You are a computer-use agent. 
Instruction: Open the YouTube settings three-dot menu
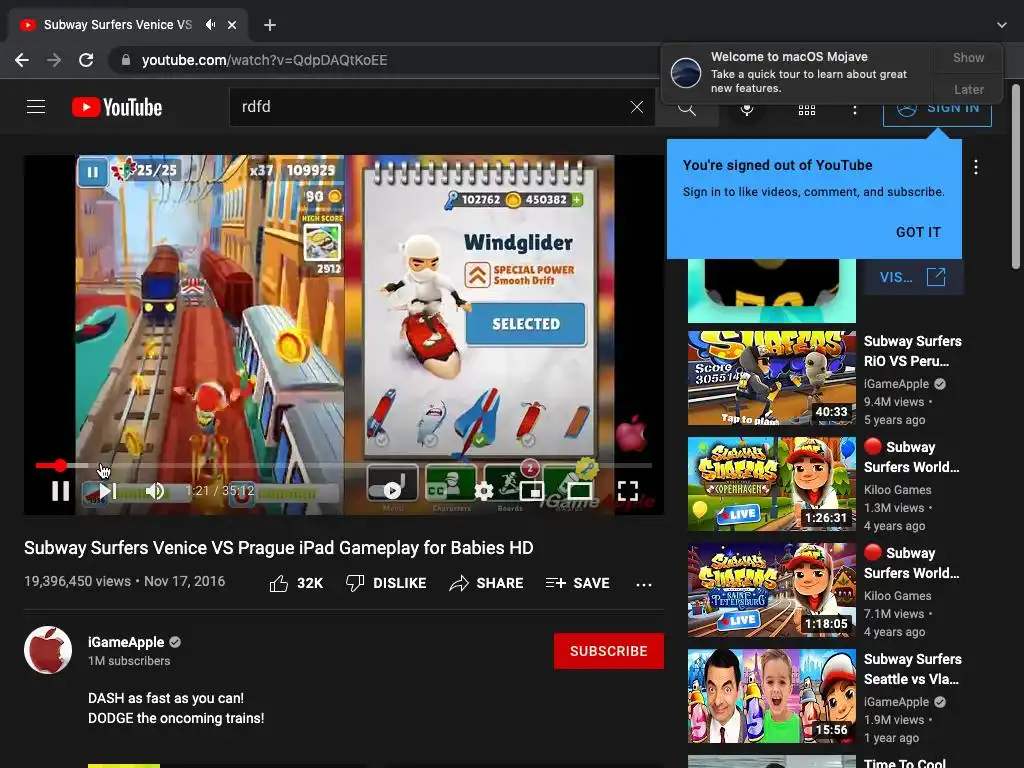coord(854,110)
